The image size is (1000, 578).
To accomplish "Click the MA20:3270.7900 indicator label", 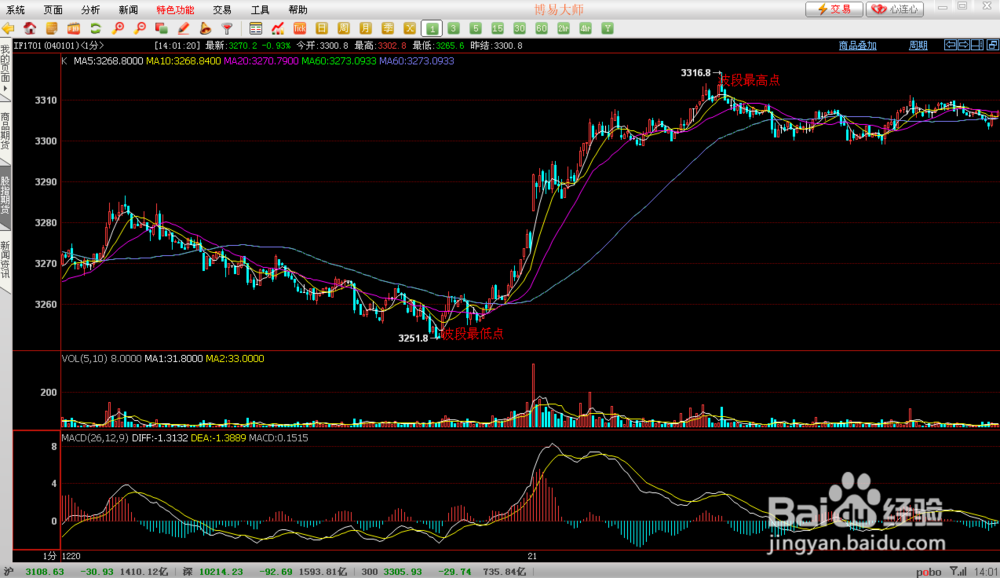I will (261, 61).
